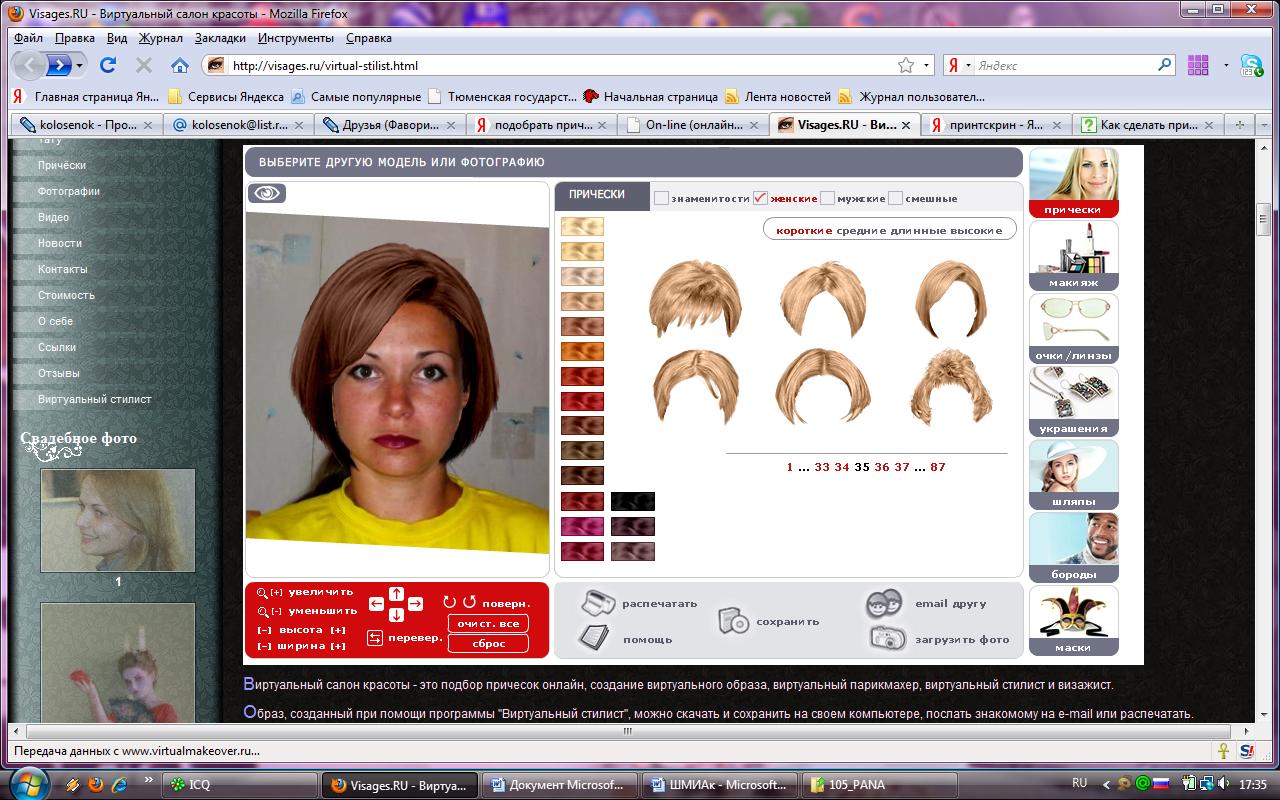Open the маски category tile
This screenshot has height=800, width=1280.
pos(1073,621)
